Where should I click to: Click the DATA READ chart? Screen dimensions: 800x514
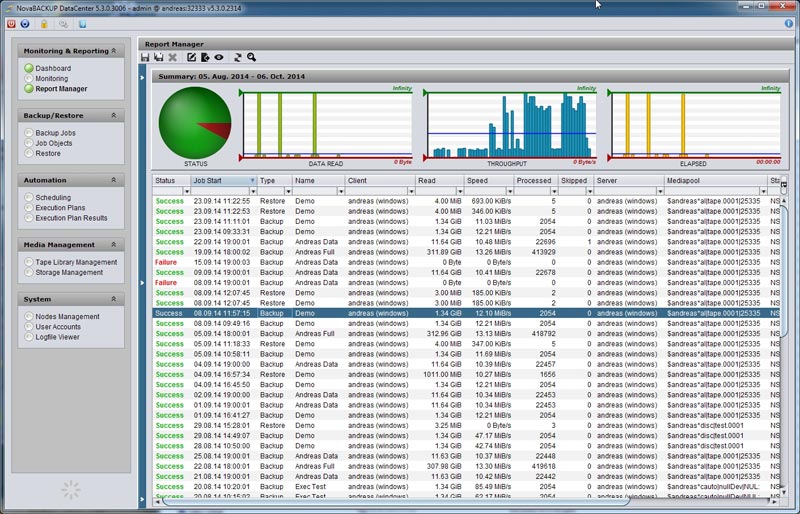(327, 126)
